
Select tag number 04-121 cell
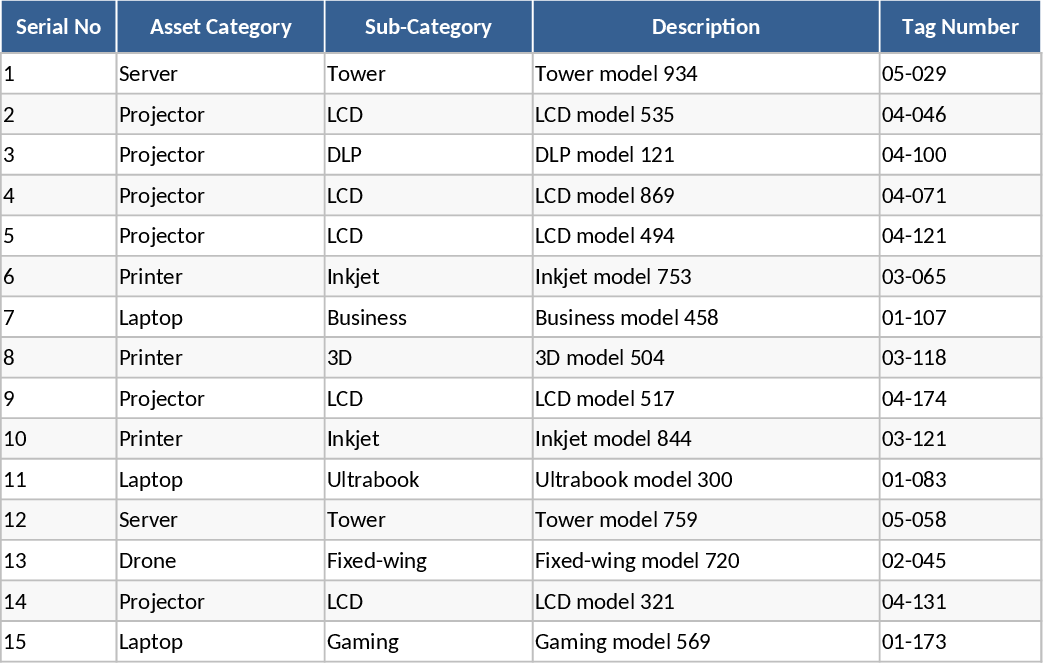pos(914,236)
